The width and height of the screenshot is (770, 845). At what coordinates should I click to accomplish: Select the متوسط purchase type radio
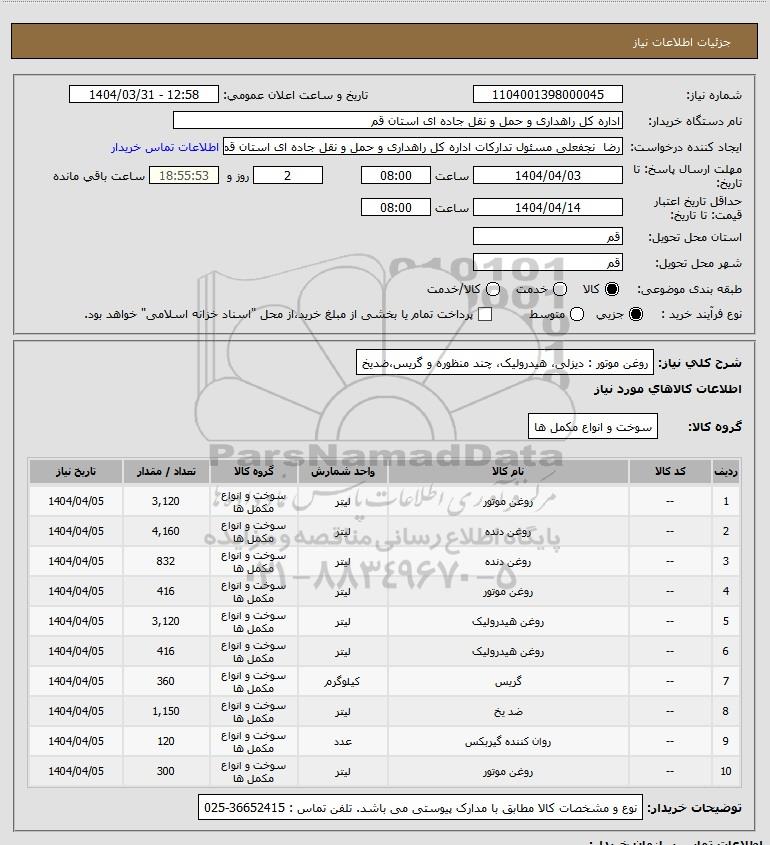577,314
